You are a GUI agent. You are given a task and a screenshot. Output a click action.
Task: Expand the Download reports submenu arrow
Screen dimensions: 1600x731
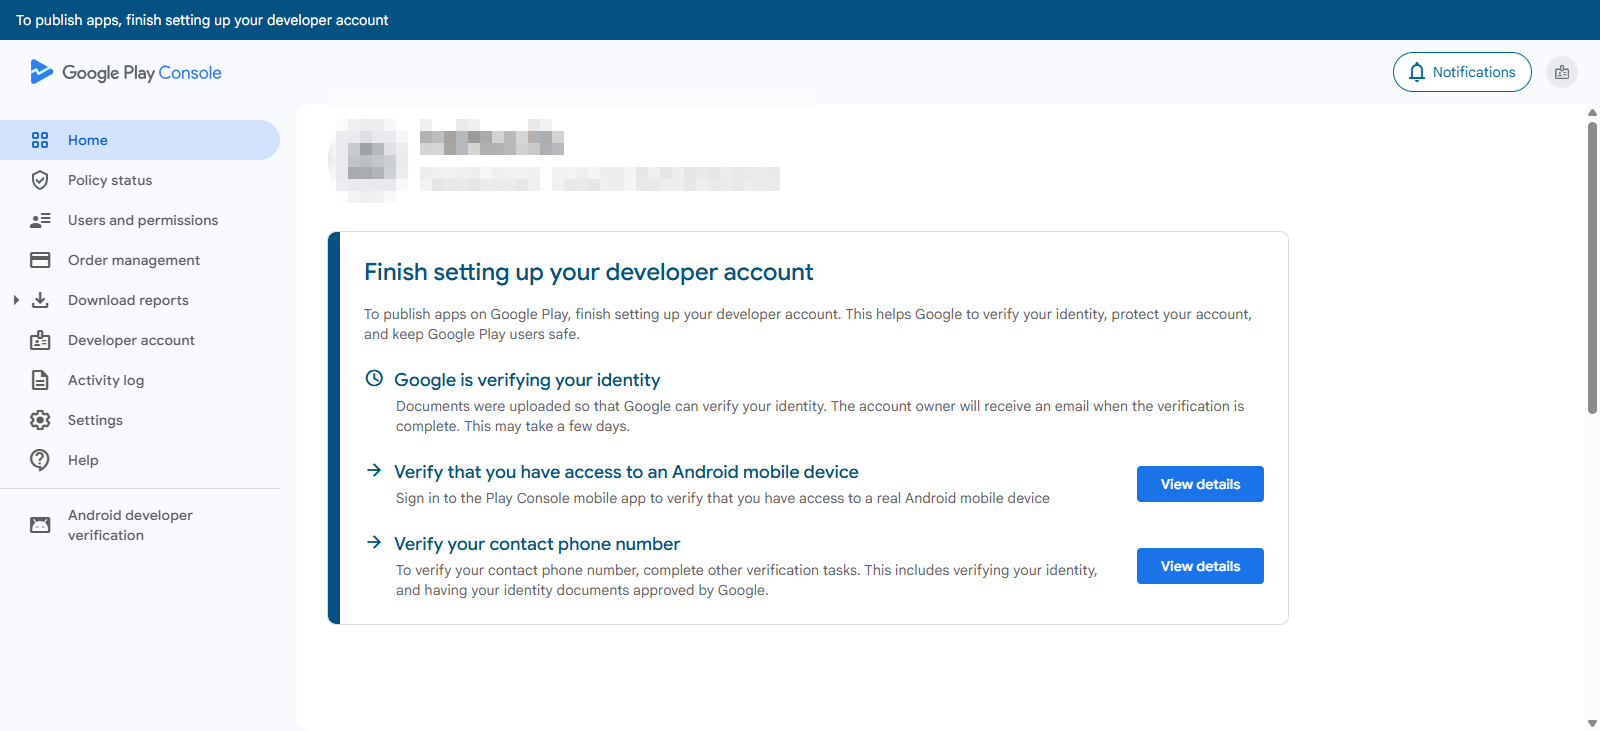(16, 300)
